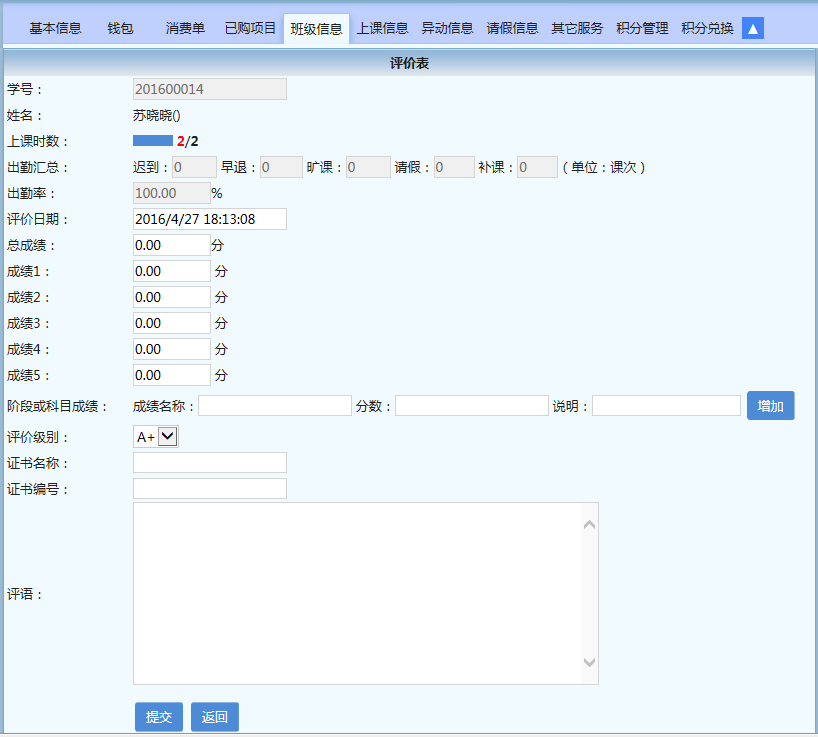Click the 返回 button
This screenshot has height=737, width=818.
point(215,717)
